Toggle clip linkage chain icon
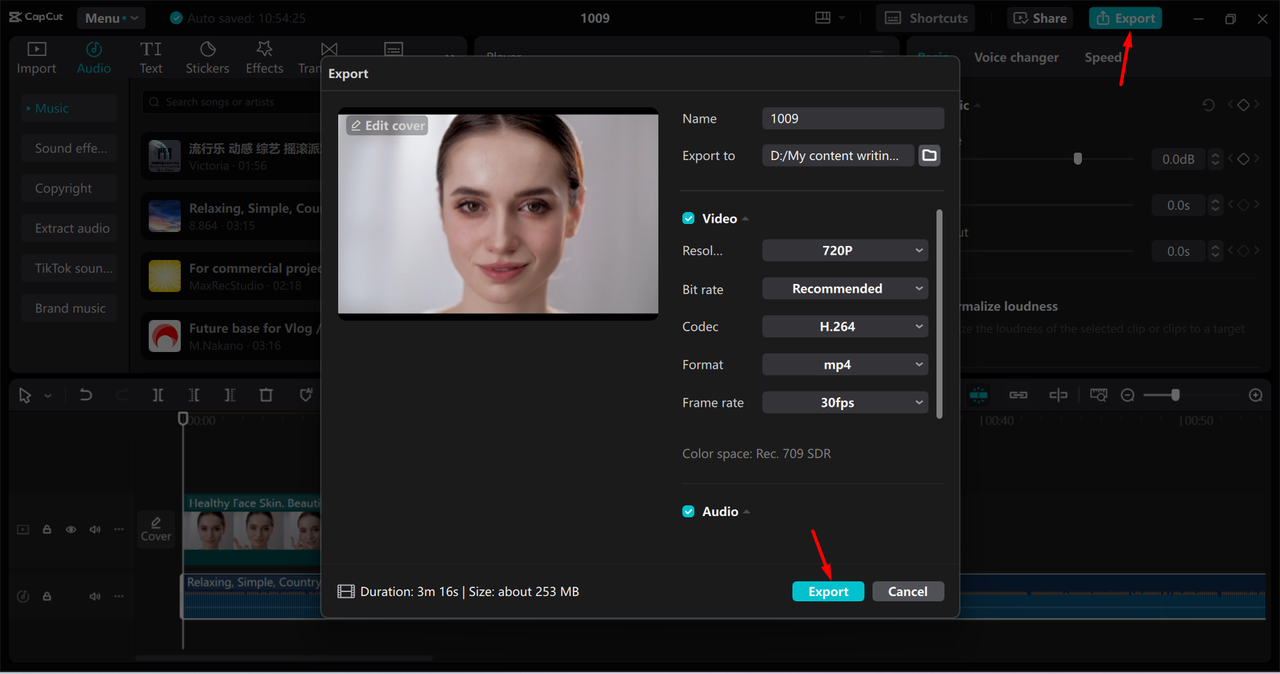Screen dimensions: 1280x674 click(x=1018, y=395)
